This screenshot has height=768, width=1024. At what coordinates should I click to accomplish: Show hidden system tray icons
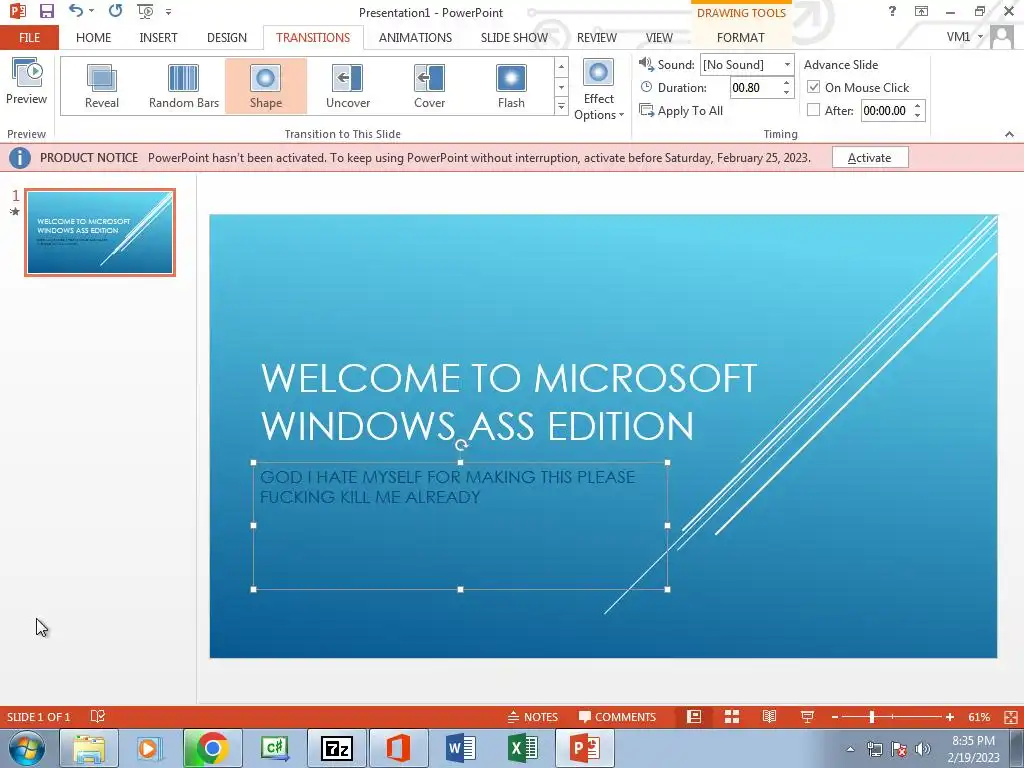(850, 749)
